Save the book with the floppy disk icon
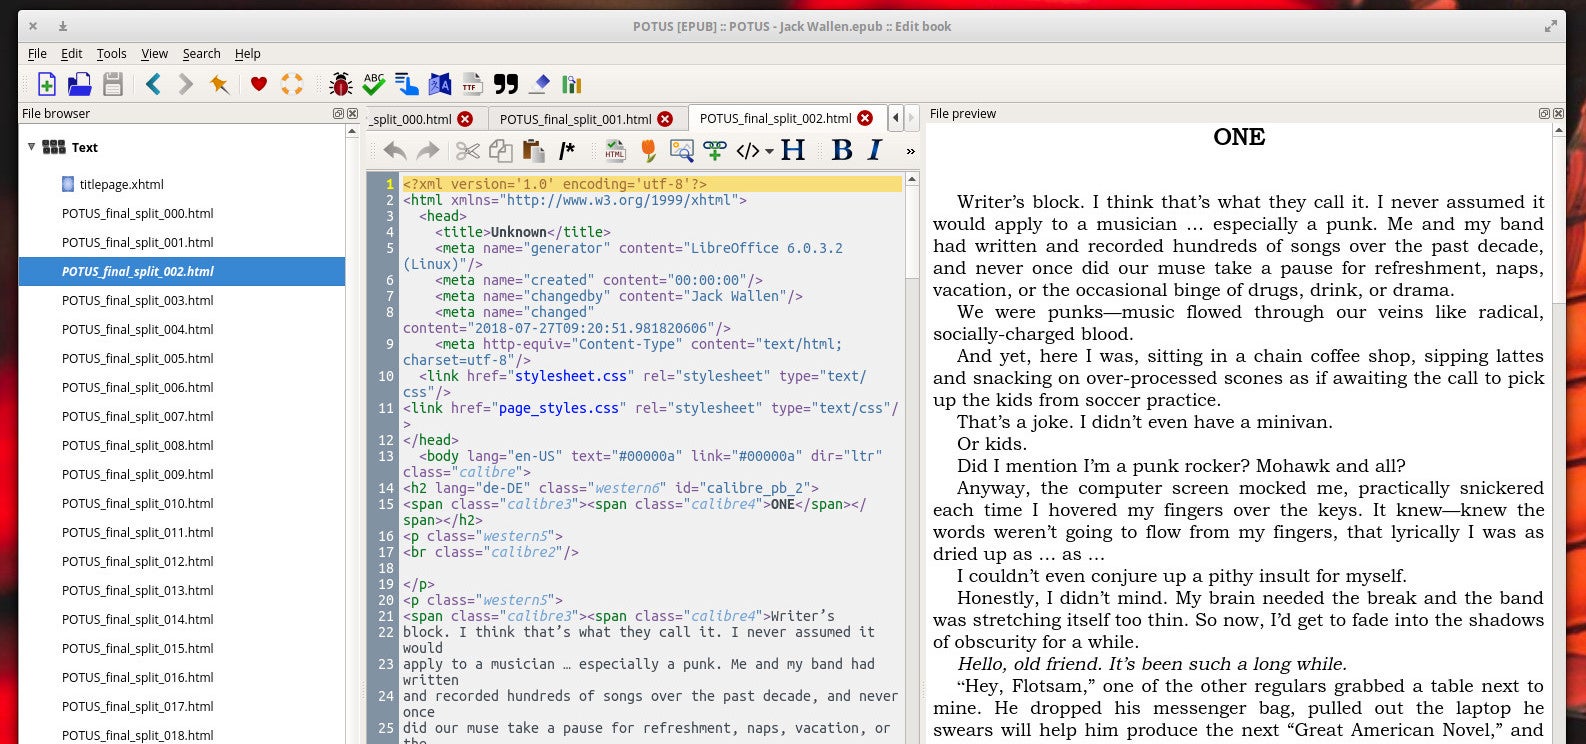1586x744 pixels. pos(113,84)
